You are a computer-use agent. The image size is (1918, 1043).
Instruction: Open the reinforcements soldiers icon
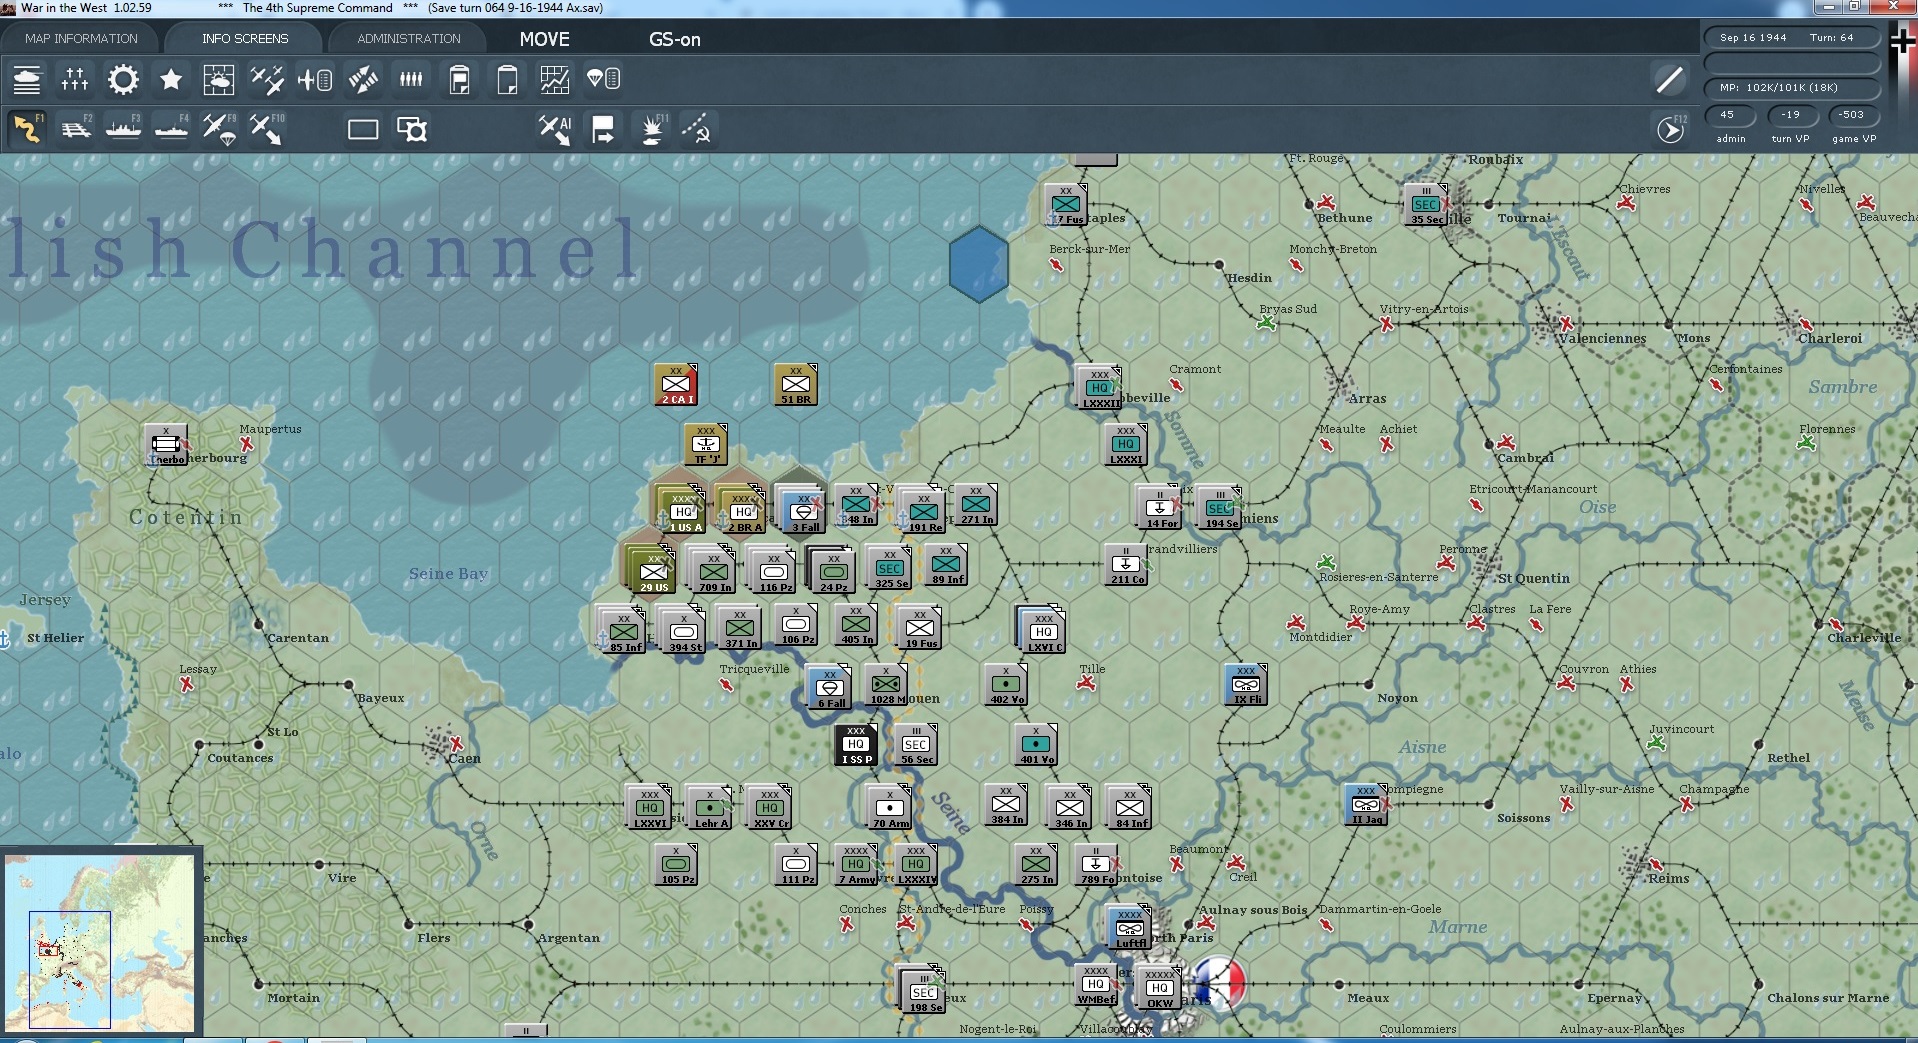coord(411,79)
